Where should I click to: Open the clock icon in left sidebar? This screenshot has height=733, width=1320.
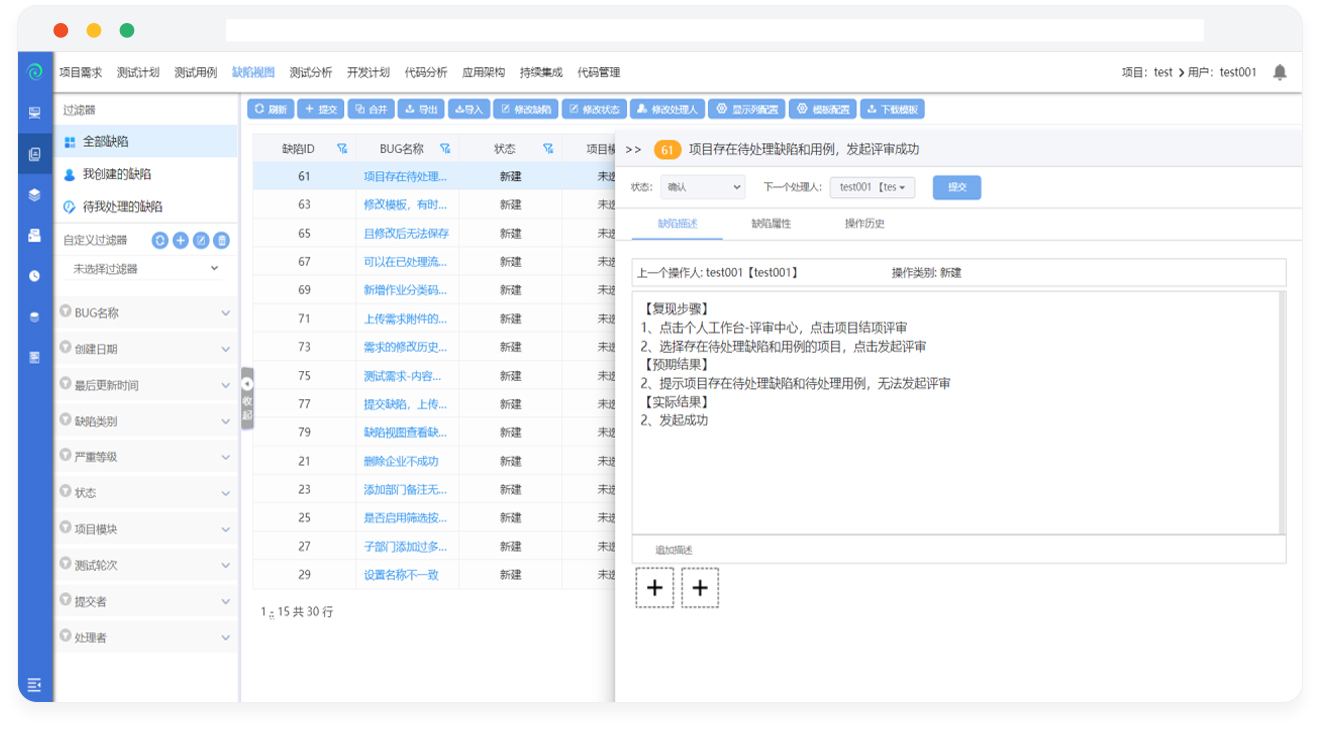click(35, 276)
